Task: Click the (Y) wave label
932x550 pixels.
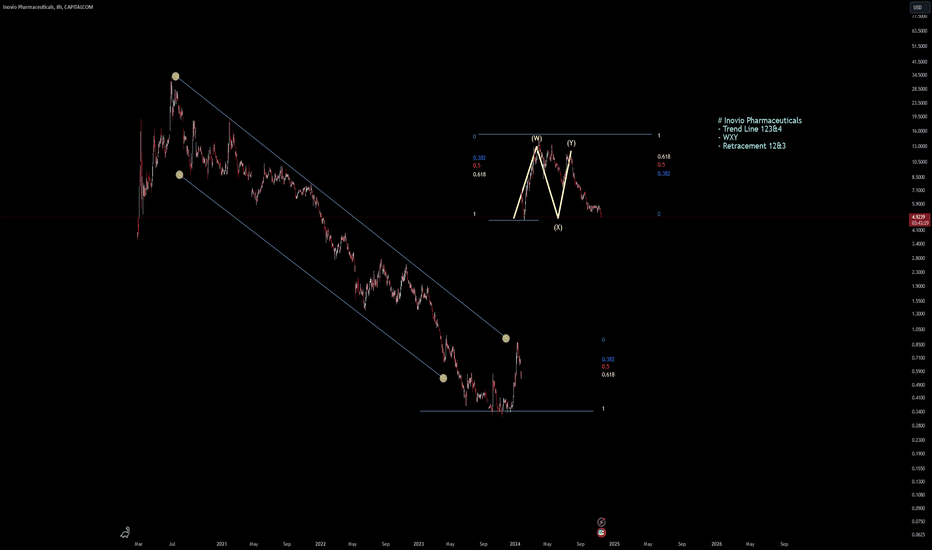Action: [x=571, y=143]
